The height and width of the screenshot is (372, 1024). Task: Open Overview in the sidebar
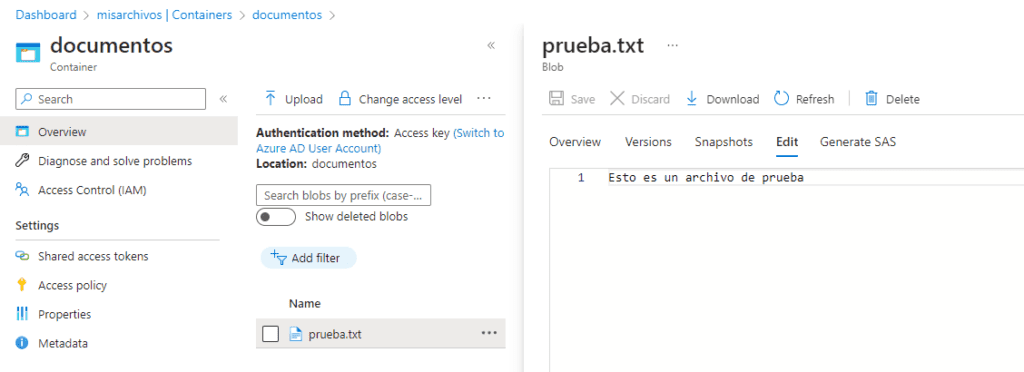(x=119, y=132)
